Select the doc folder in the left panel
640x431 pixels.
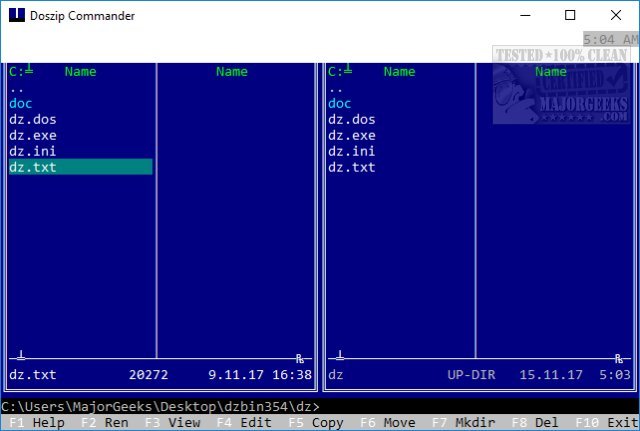tap(20, 104)
